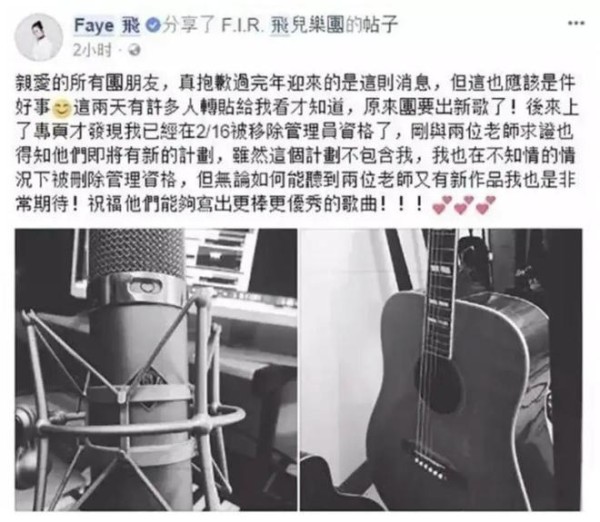600x522 pixels.
Task: Click the 2小时 post timestamp
Action: (92, 50)
